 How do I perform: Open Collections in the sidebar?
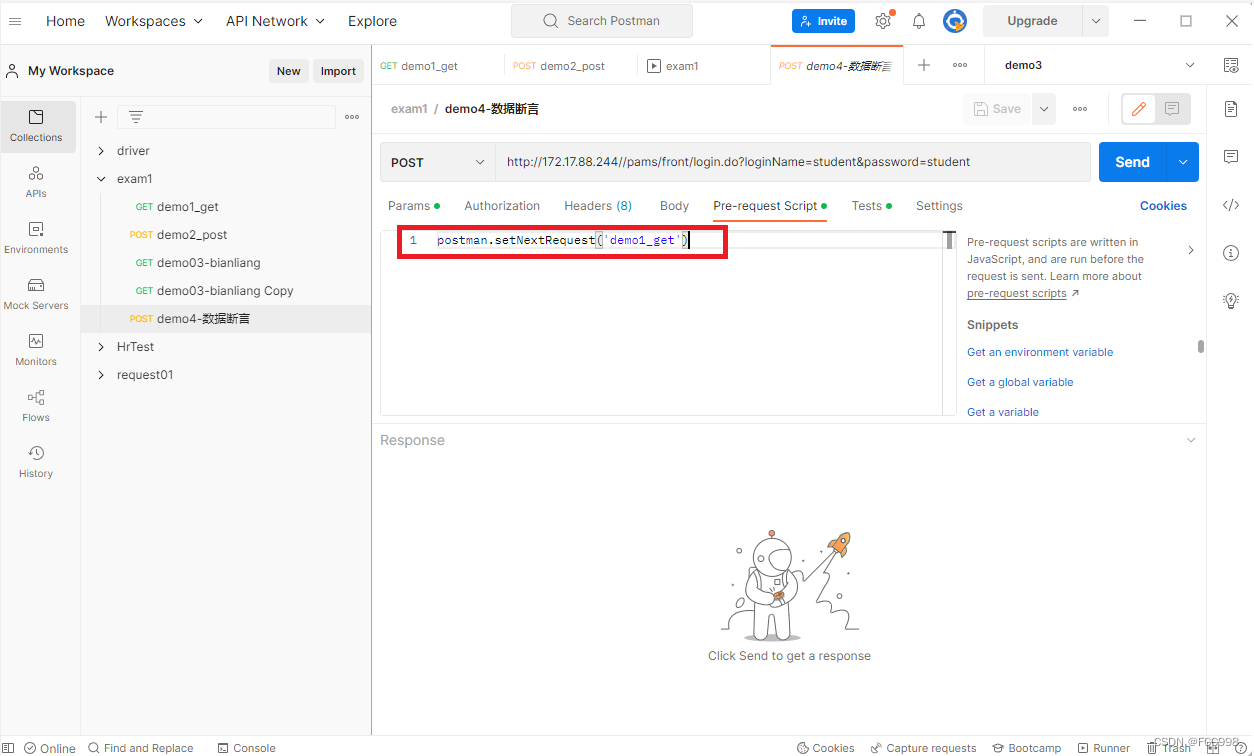click(36, 127)
